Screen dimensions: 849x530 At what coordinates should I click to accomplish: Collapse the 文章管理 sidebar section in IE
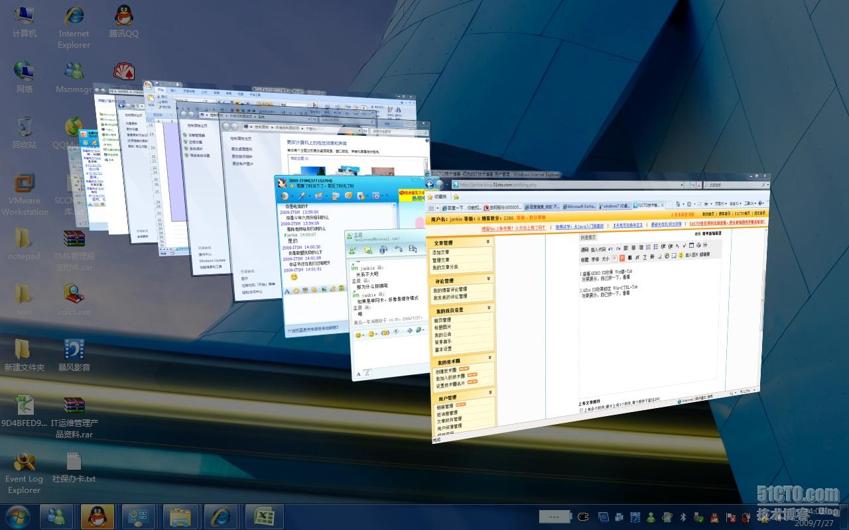[488, 242]
